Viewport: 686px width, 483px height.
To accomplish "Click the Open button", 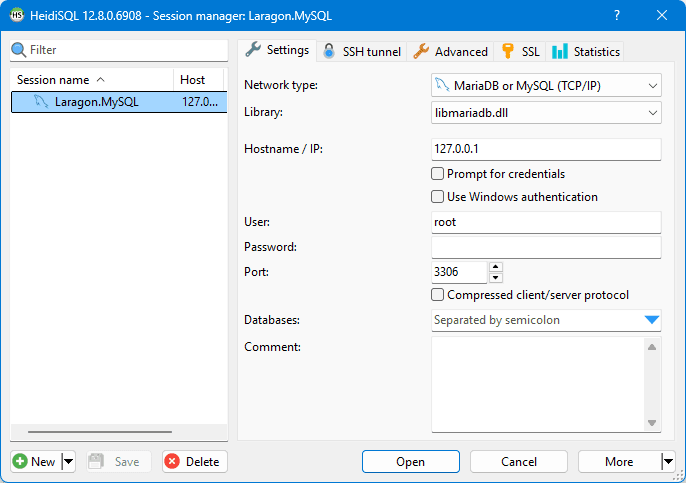I will point(411,462).
